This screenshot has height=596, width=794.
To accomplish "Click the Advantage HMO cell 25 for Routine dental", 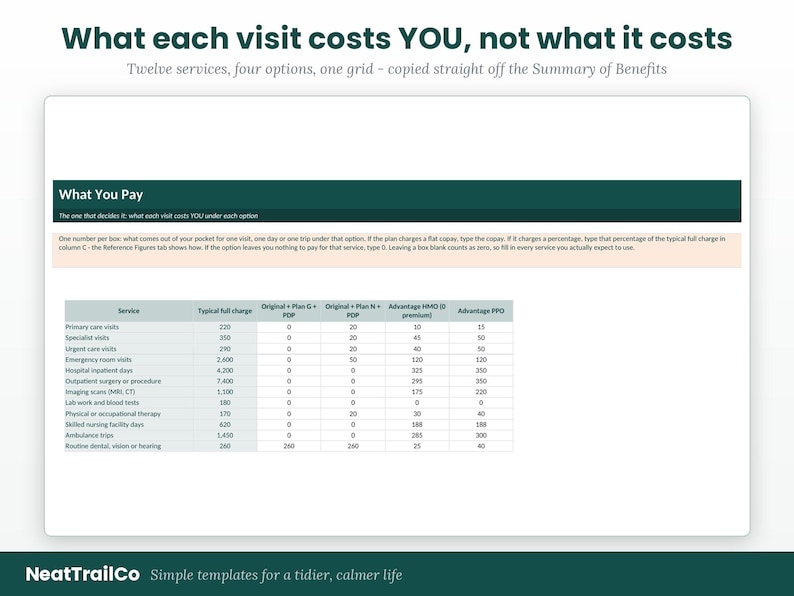I will (x=417, y=446).
